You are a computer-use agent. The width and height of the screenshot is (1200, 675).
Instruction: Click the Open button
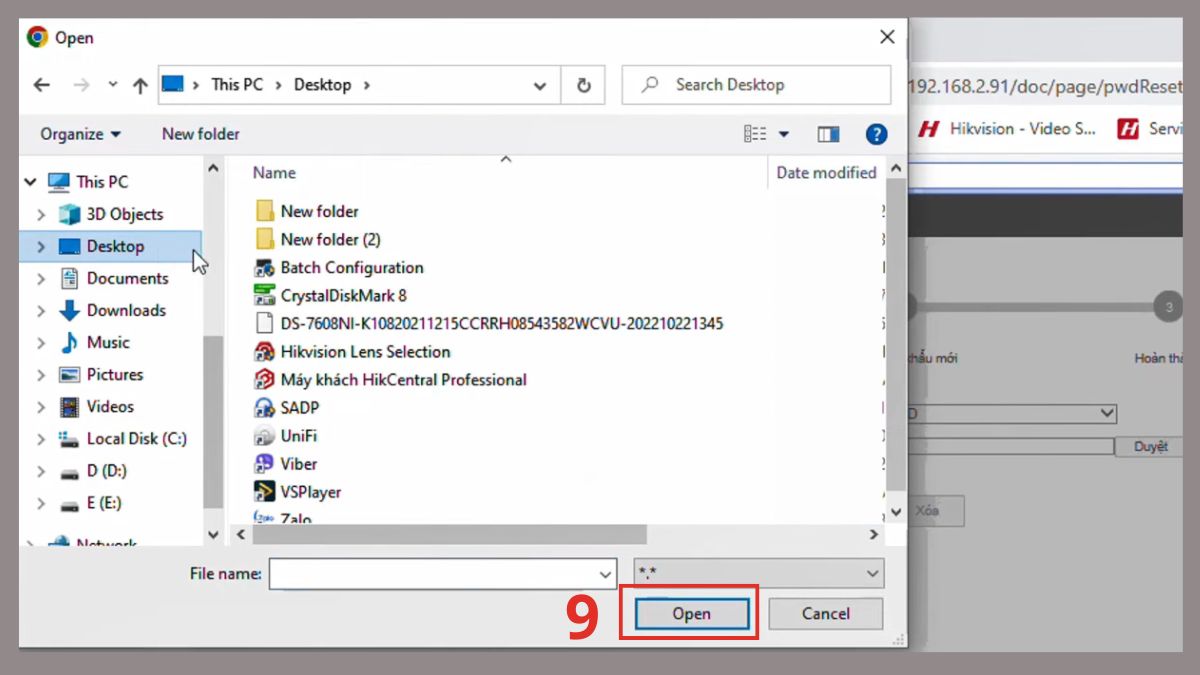(x=691, y=613)
